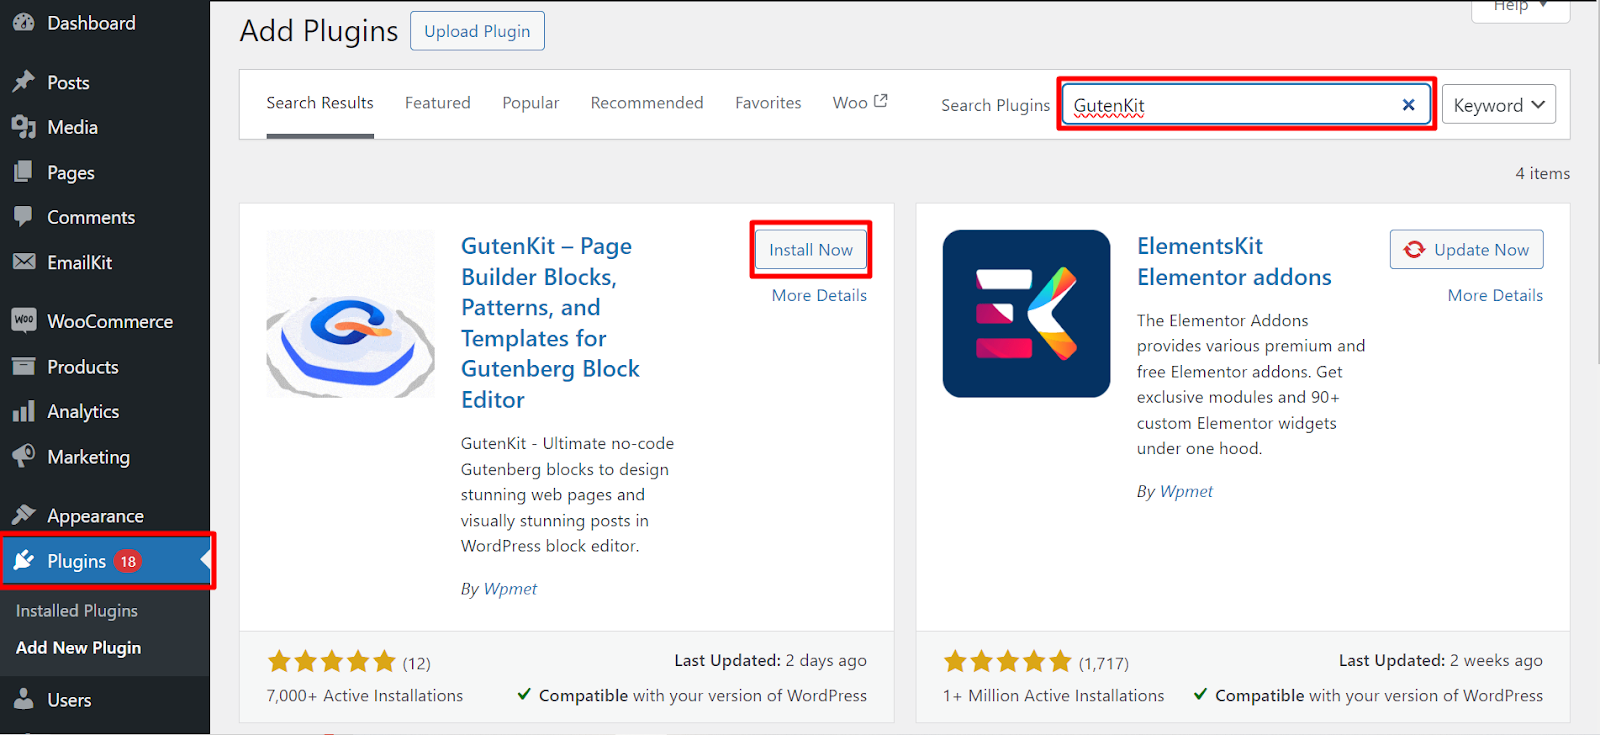
Task: Open Media menu item
Action: point(105,127)
